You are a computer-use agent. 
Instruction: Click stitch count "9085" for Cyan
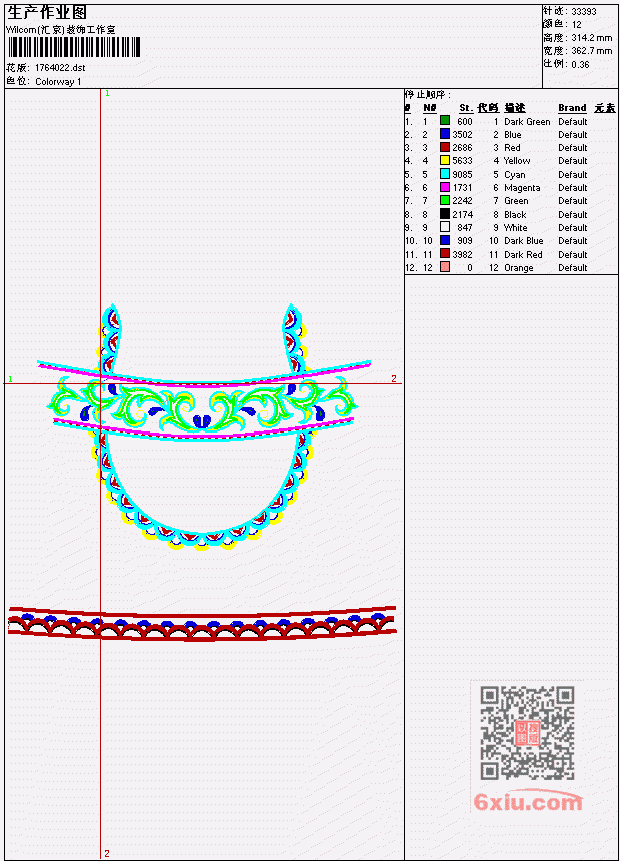[x=462, y=175]
